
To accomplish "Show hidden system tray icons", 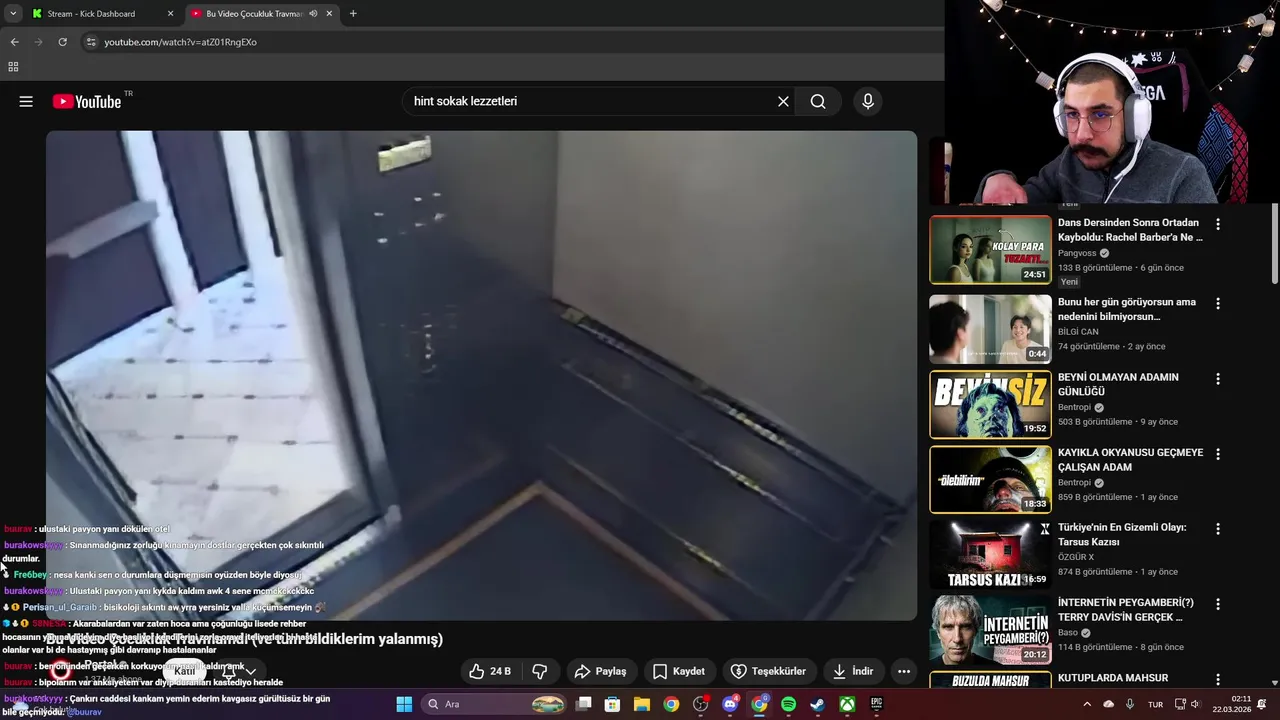I will [1087, 704].
